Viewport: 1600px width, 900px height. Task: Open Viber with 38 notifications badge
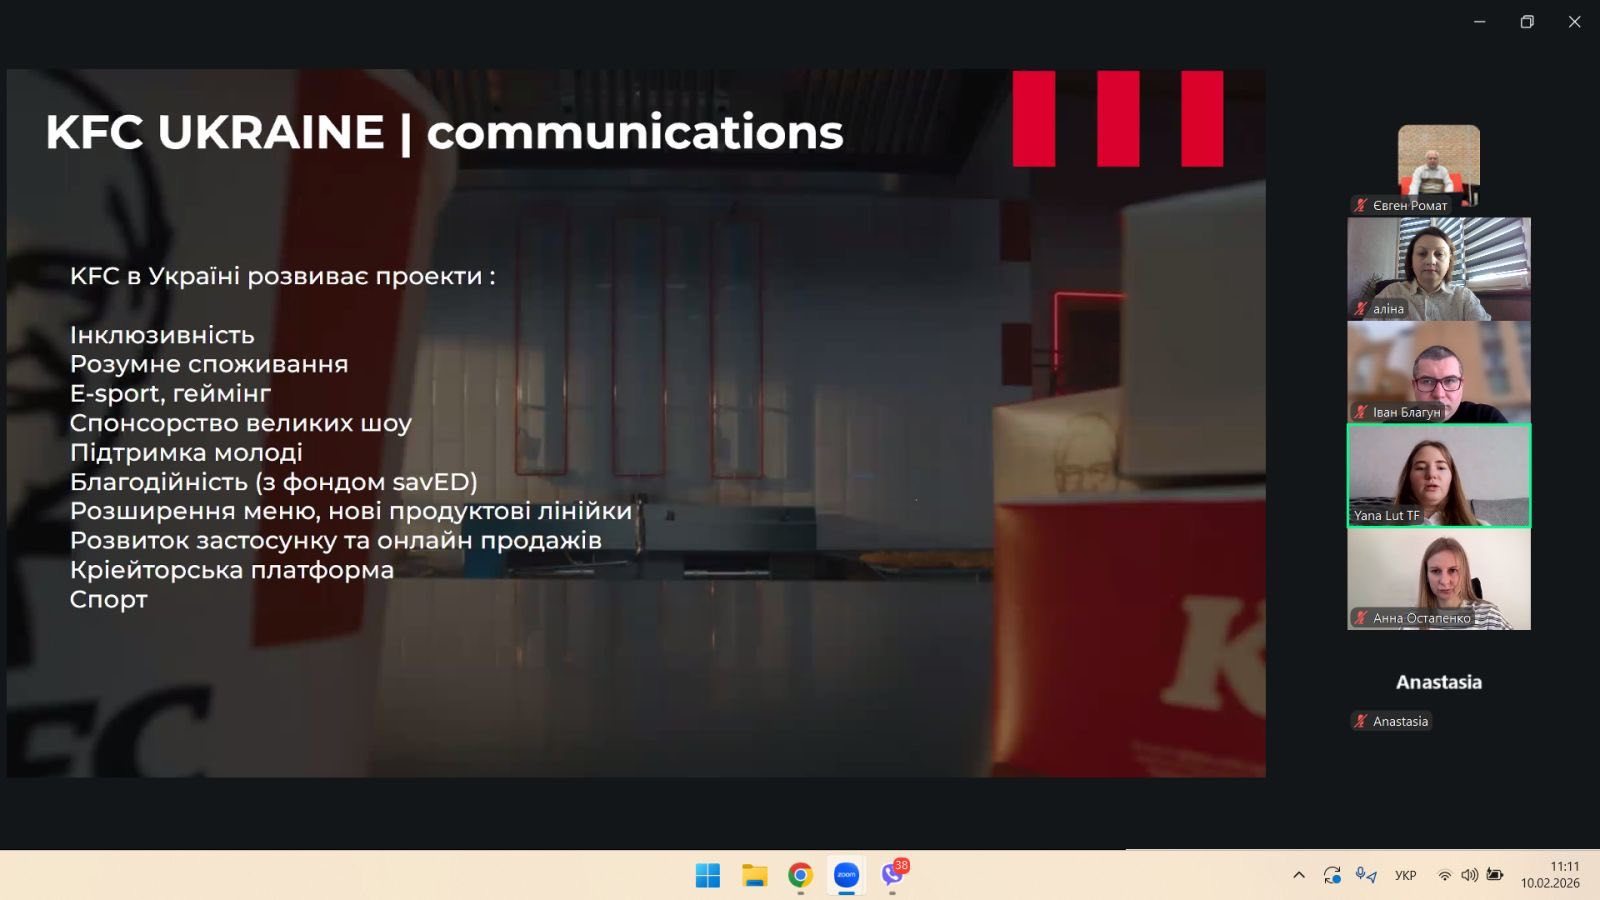[x=893, y=875]
